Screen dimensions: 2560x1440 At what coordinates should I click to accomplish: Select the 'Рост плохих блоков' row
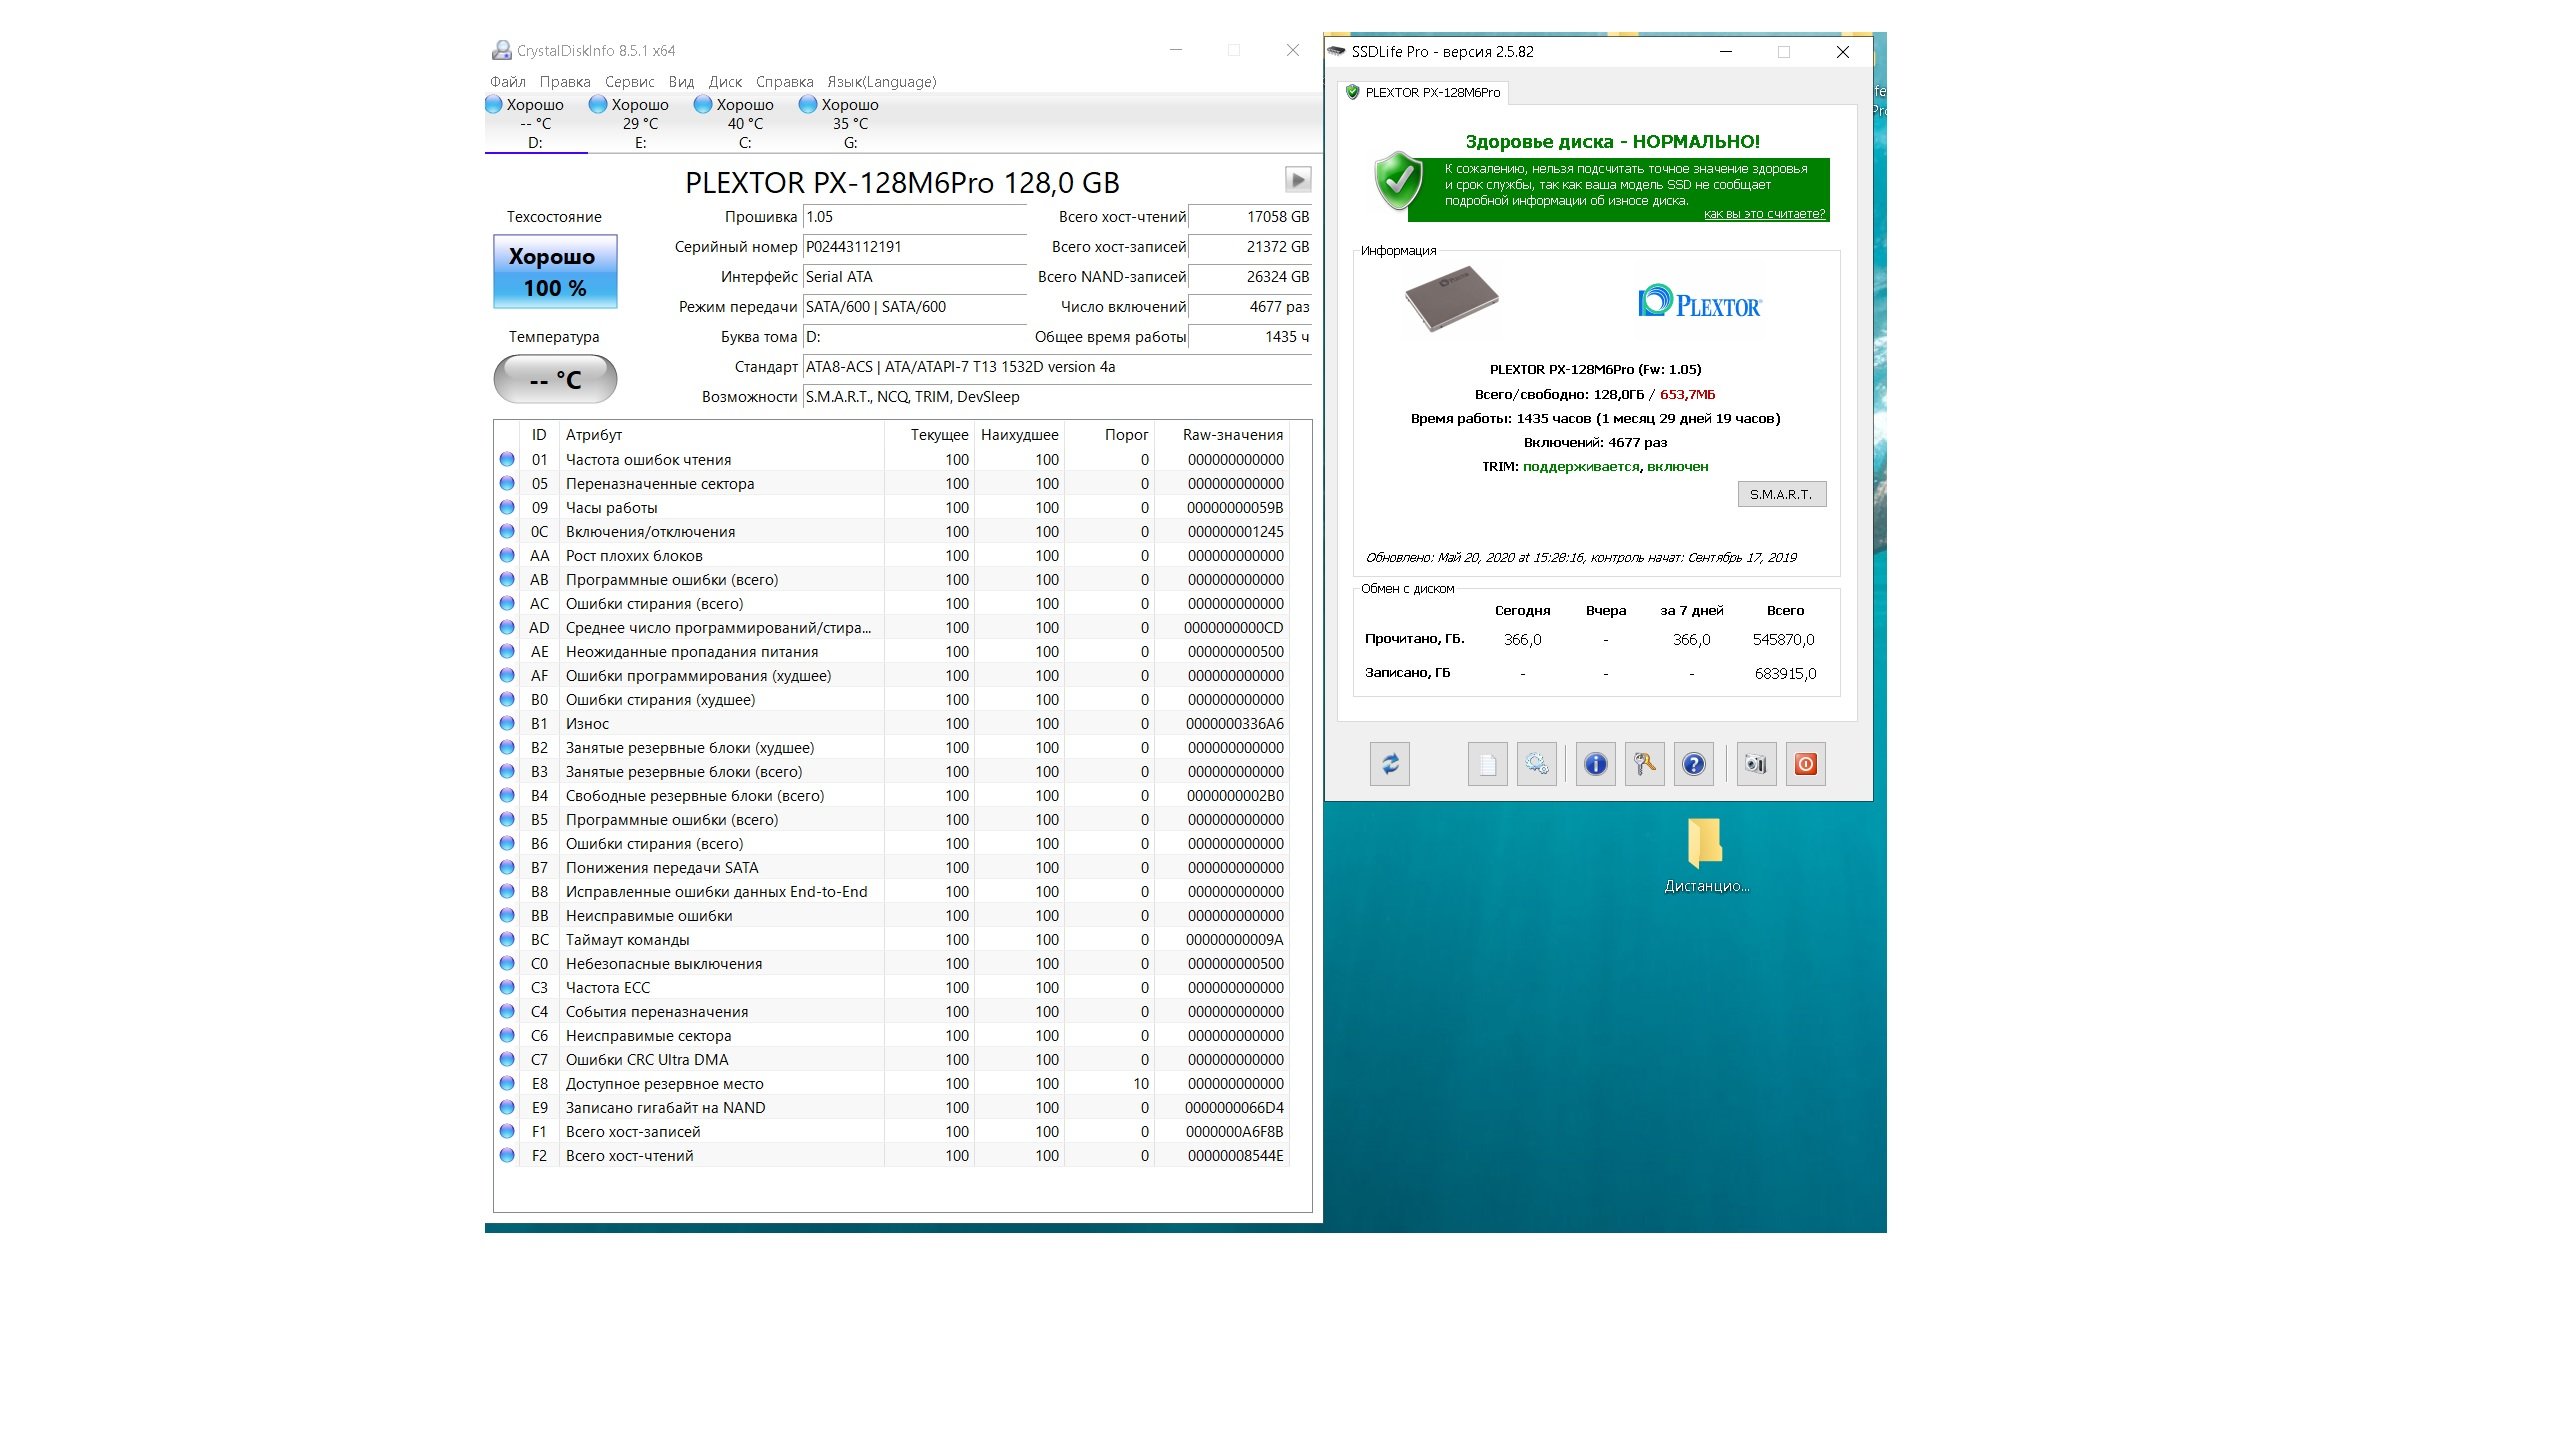893,555
